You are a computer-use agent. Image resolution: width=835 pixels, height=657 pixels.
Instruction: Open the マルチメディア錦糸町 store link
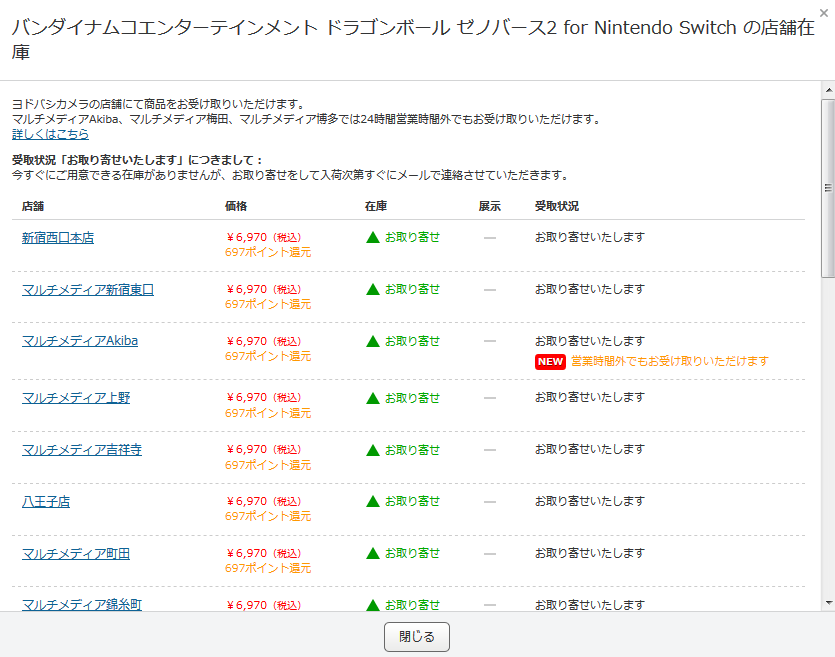click(82, 605)
